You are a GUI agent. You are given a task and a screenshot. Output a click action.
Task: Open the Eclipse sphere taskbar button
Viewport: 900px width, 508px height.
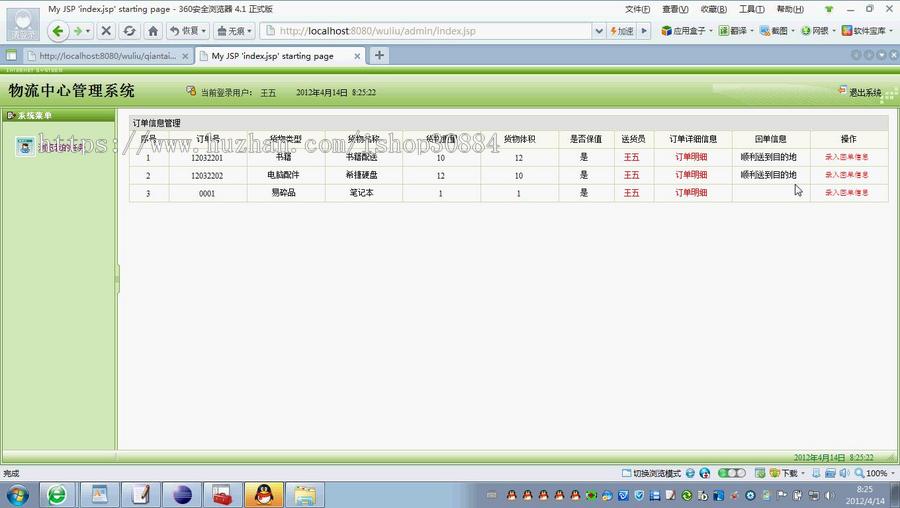coord(182,495)
